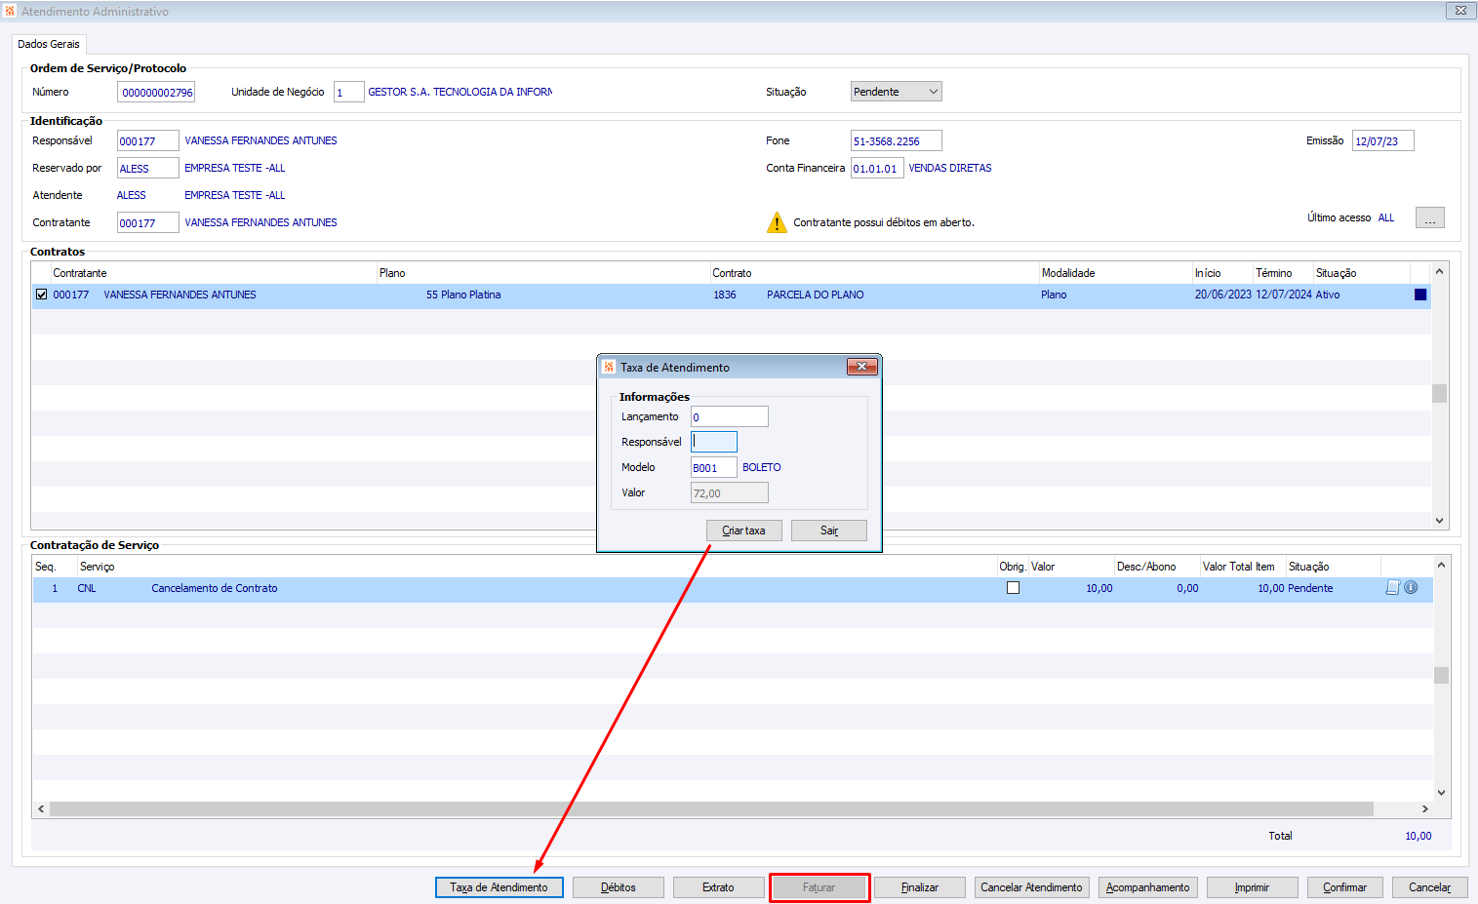
Task: Focus the dialog's Responsável field
Action: tap(714, 442)
